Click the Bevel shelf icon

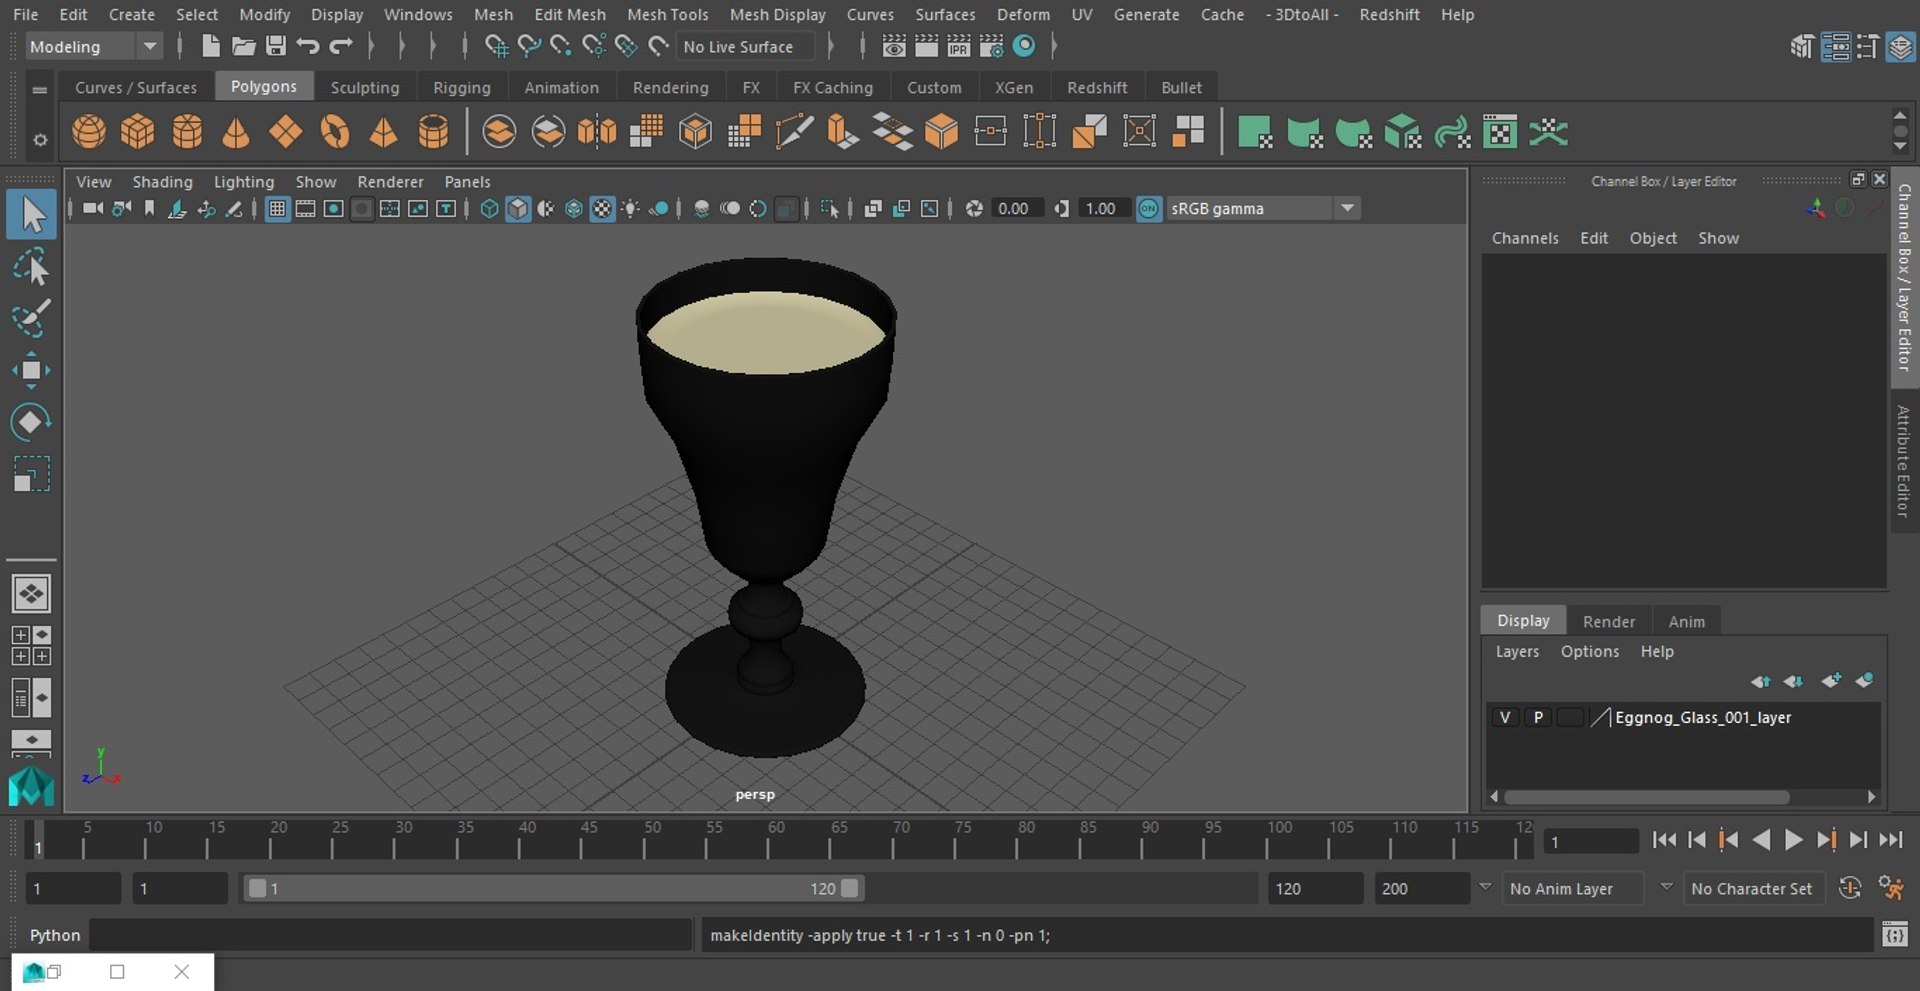click(941, 132)
